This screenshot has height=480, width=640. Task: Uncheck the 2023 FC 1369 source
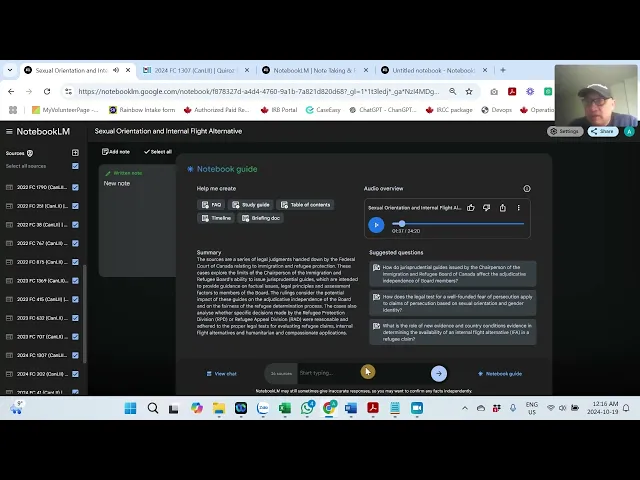point(75,281)
